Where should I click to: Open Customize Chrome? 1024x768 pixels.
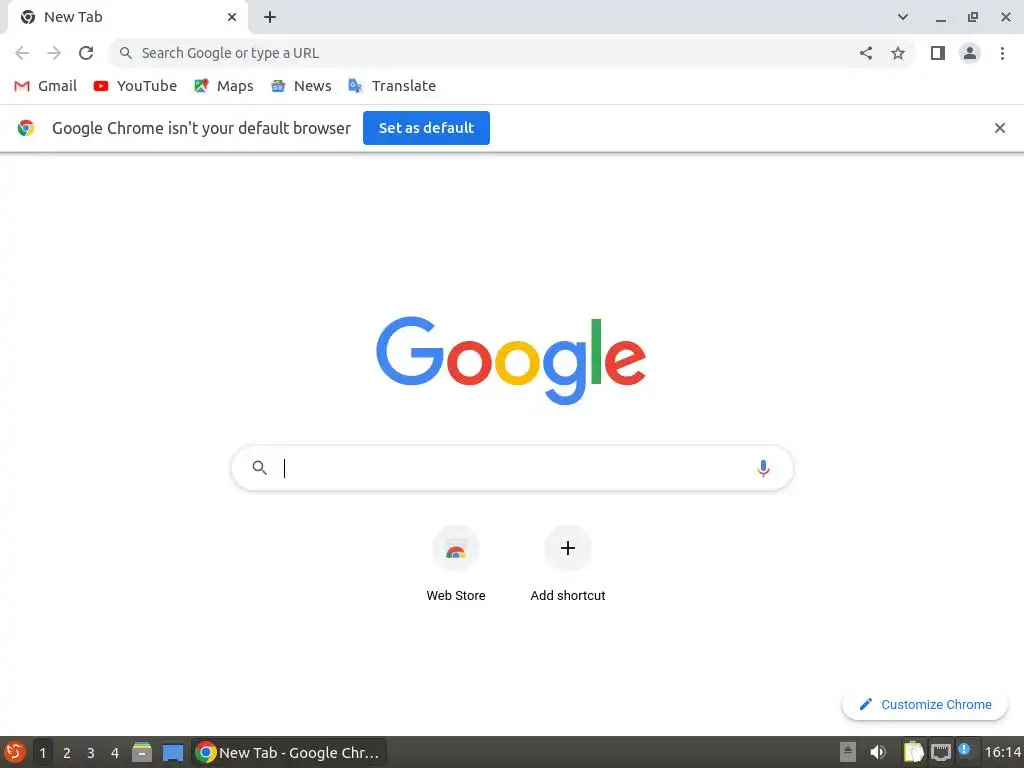(925, 705)
